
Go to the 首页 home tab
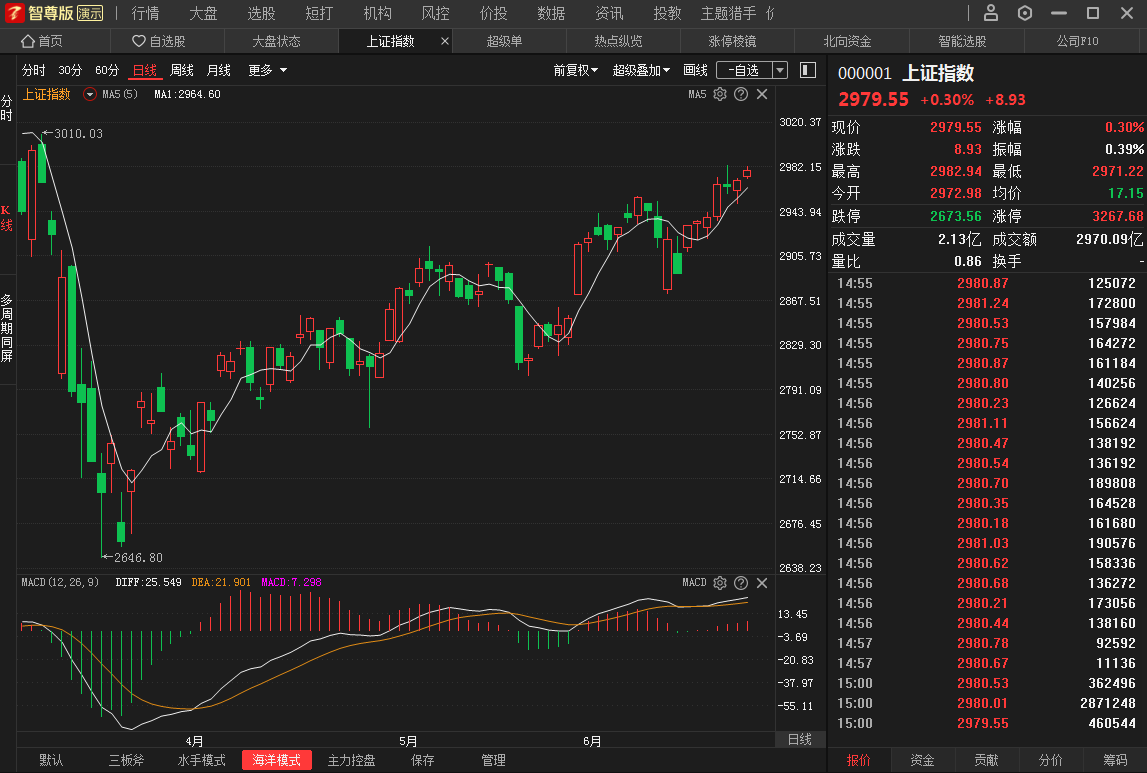[42, 41]
